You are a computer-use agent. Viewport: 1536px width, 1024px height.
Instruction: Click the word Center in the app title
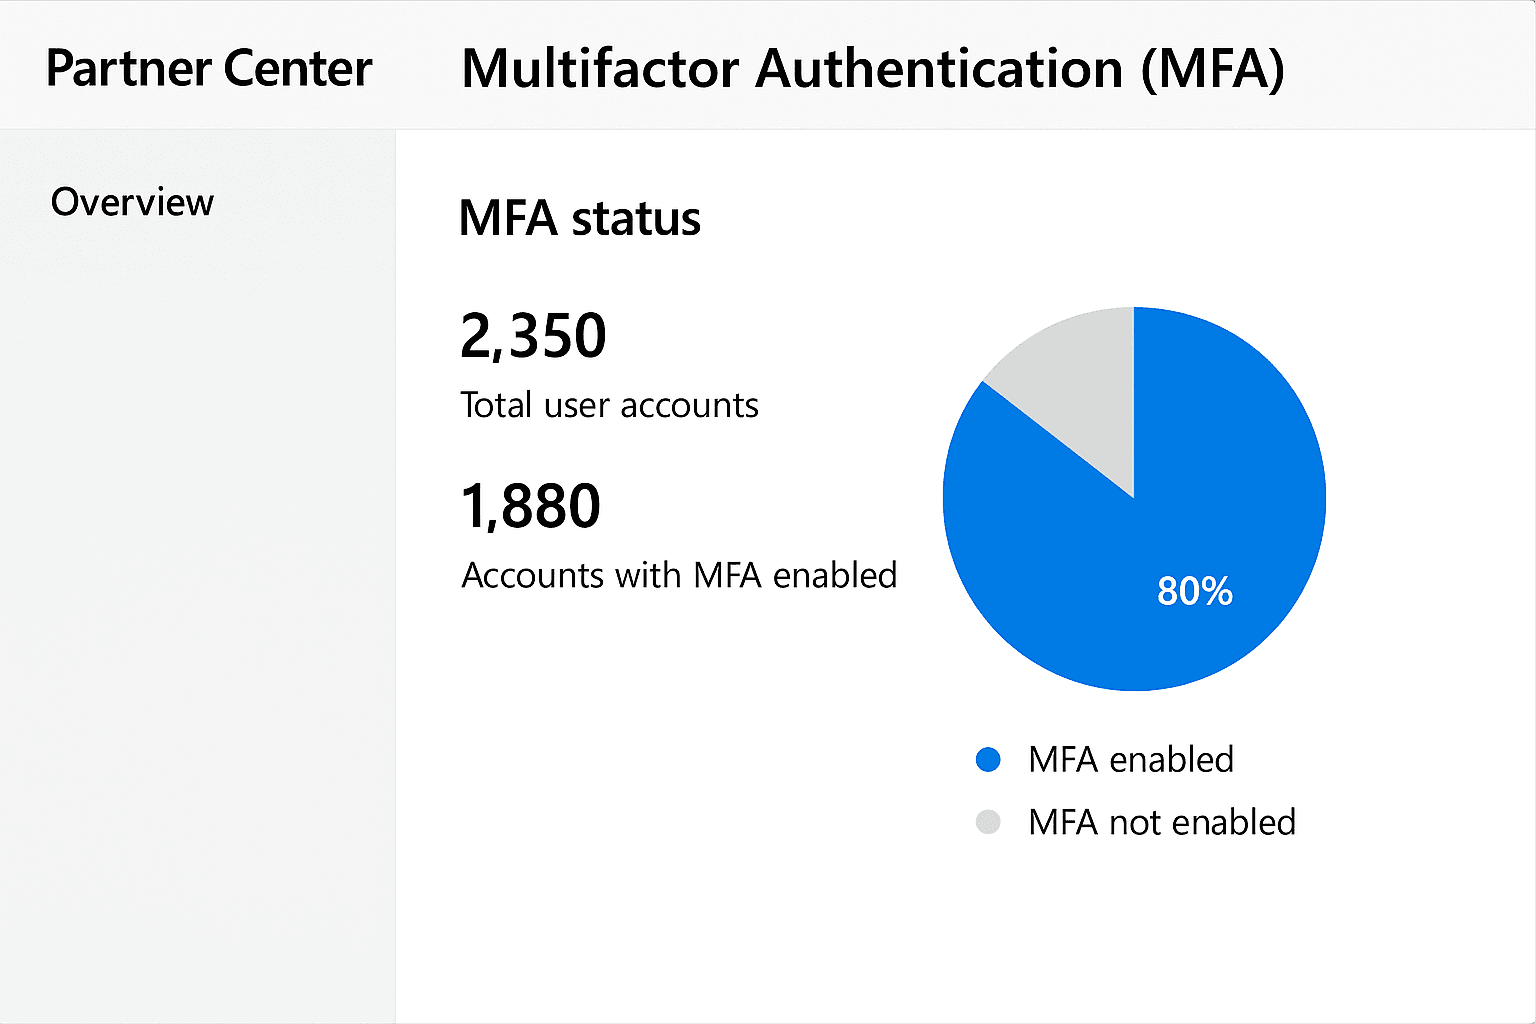coord(298,68)
